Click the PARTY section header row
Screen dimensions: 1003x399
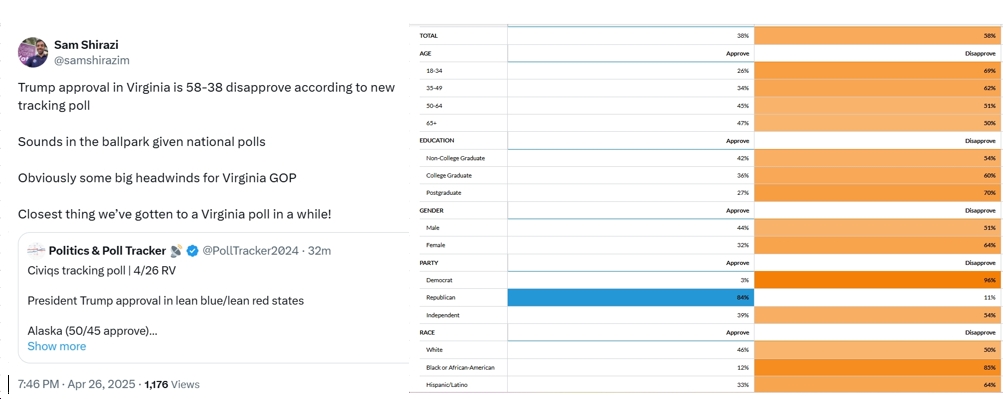pos(705,263)
